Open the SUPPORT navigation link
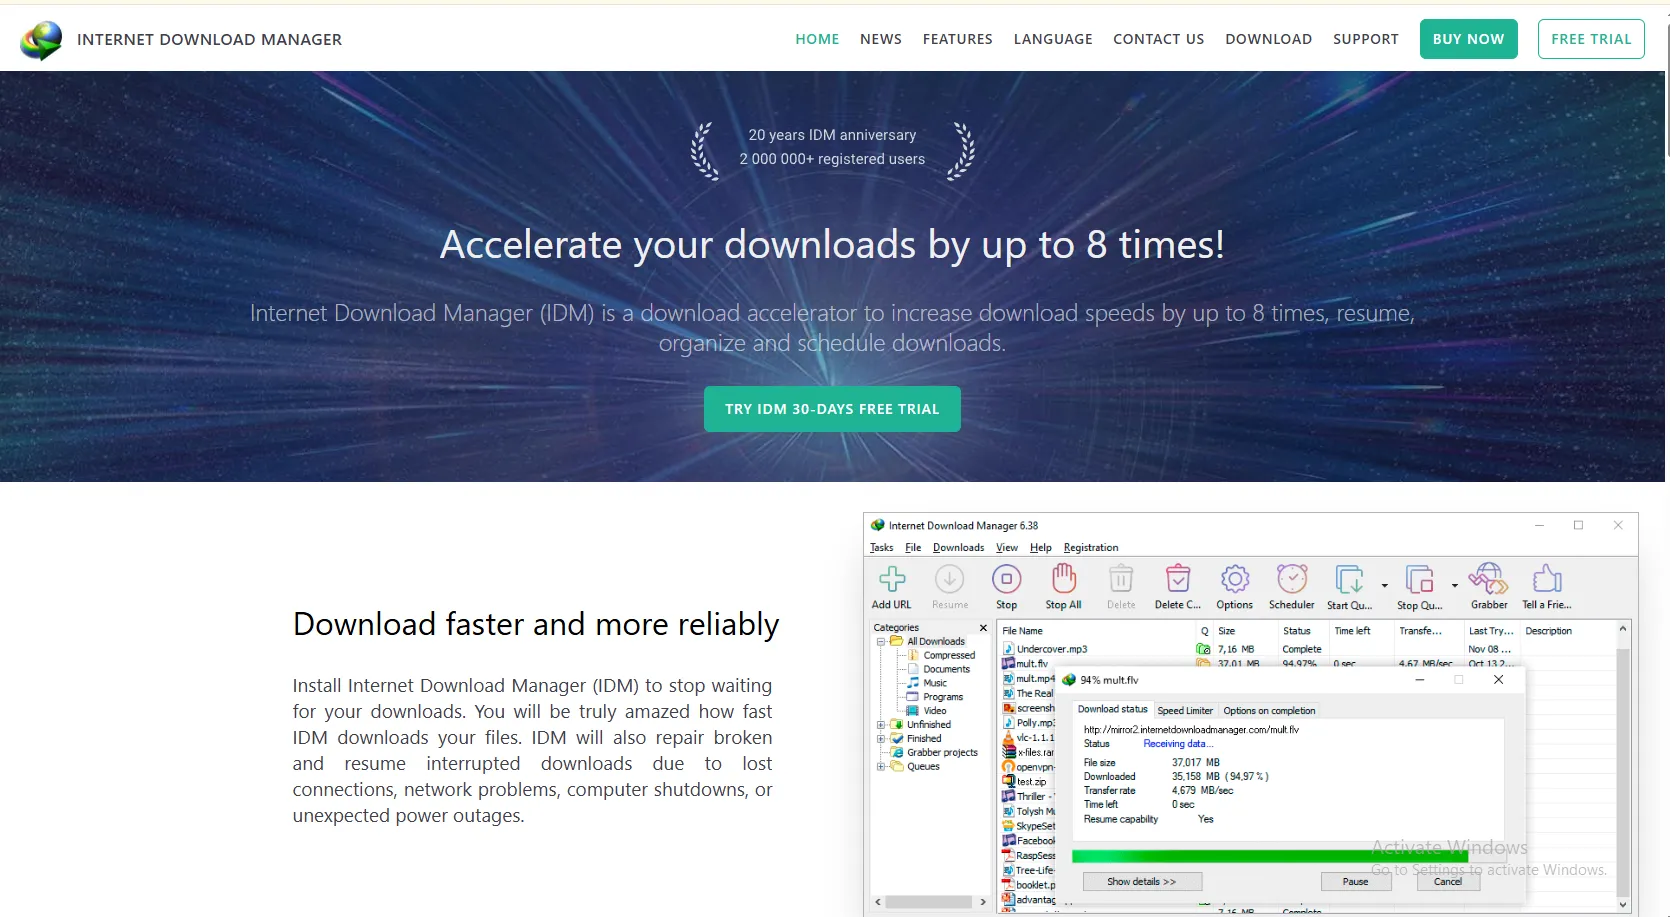Image resolution: width=1670 pixels, height=917 pixels. 1366,39
